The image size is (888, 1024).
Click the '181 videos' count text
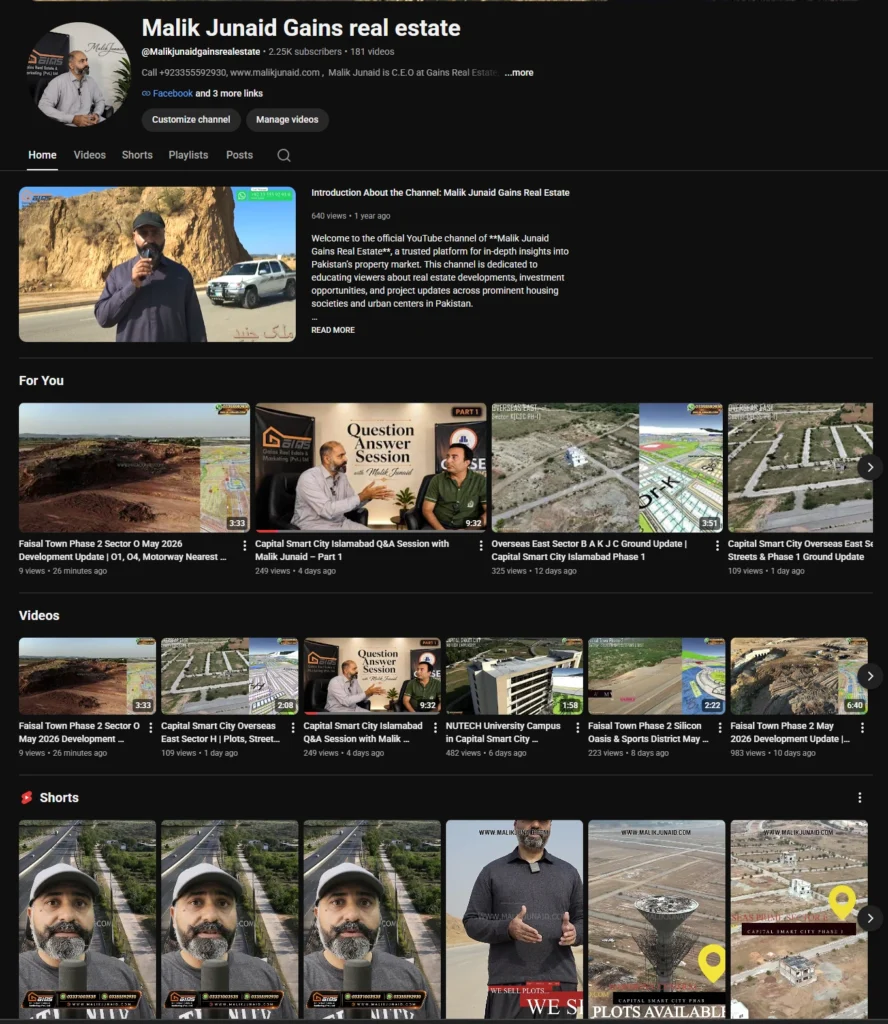(x=372, y=52)
